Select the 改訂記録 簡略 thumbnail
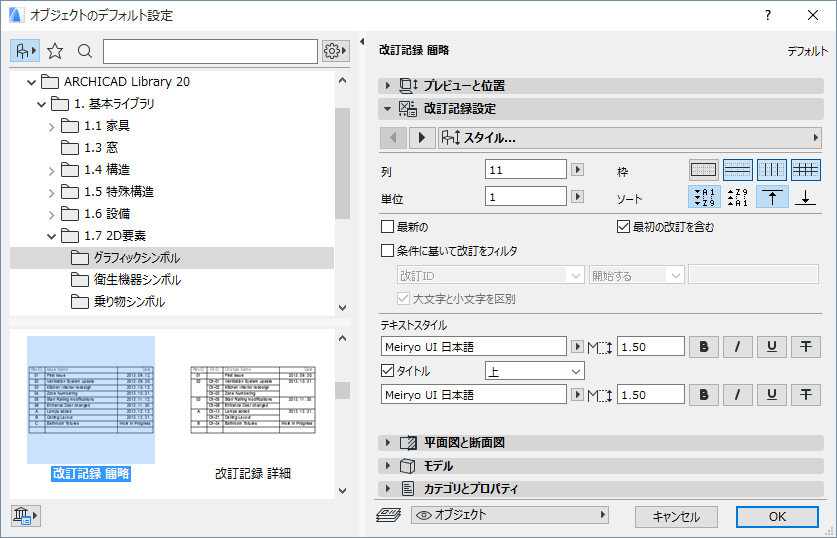This screenshot has height=538, width=837. click(x=91, y=400)
